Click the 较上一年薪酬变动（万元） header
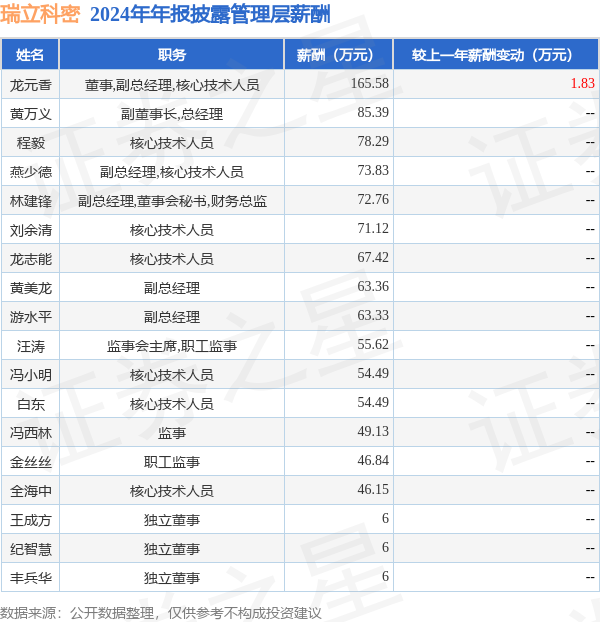 click(x=496, y=55)
